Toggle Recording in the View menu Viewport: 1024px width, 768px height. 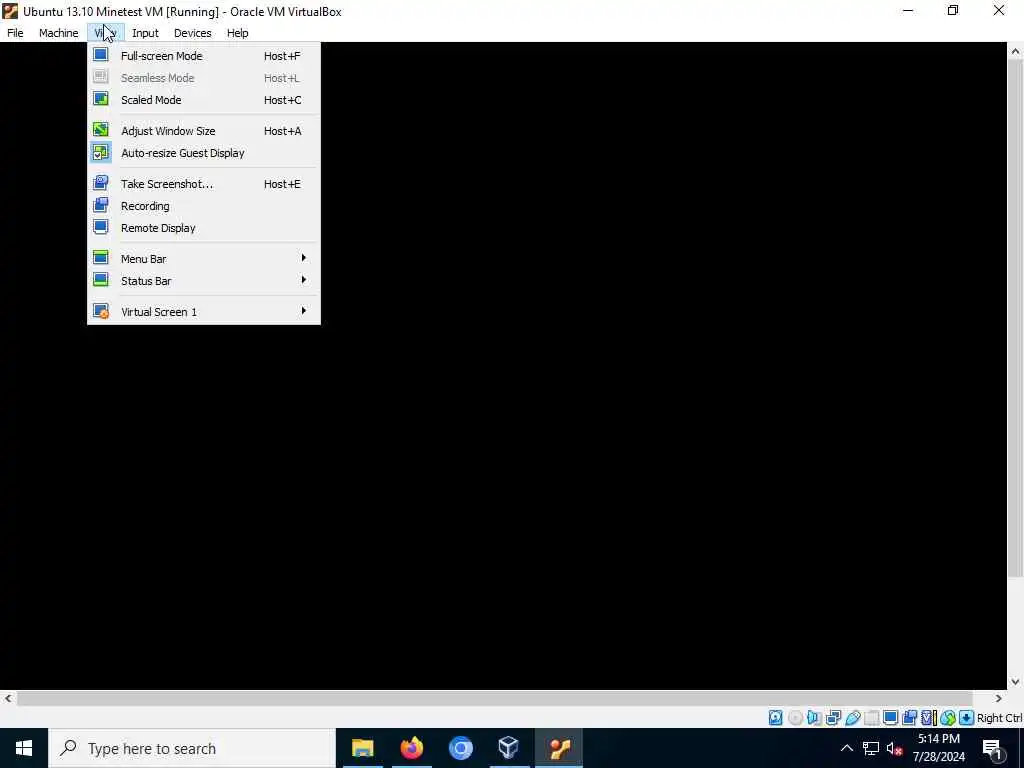(204, 206)
